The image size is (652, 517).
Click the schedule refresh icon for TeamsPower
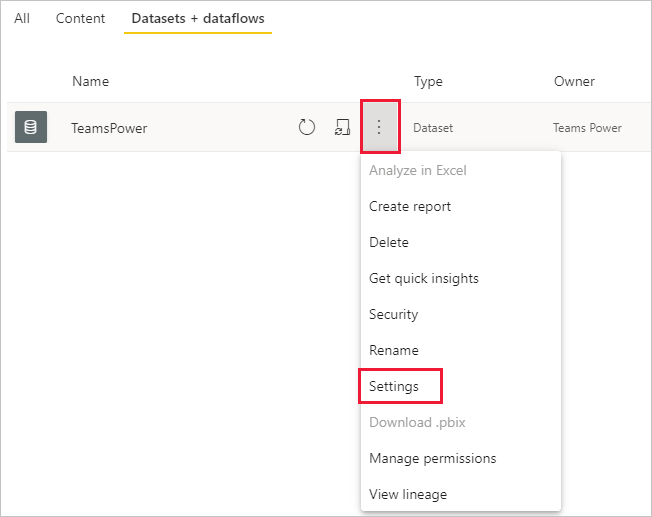pos(342,127)
